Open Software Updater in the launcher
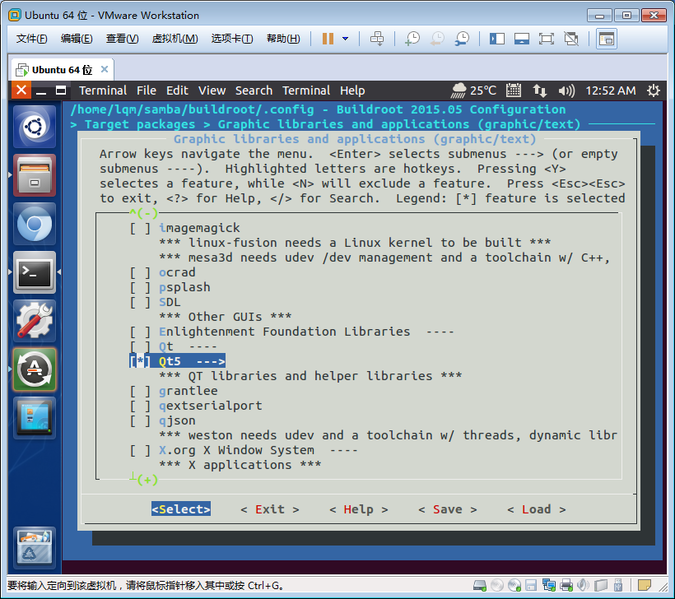This screenshot has height=599, width=675. 35,369
